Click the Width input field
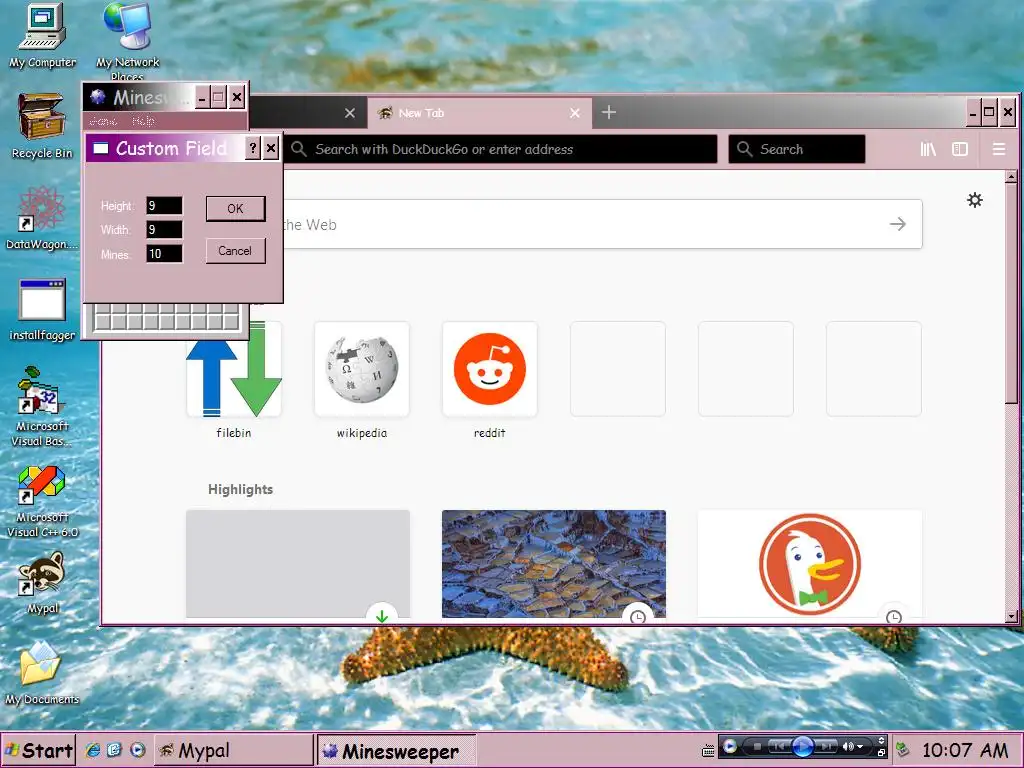 pos(164,229)
